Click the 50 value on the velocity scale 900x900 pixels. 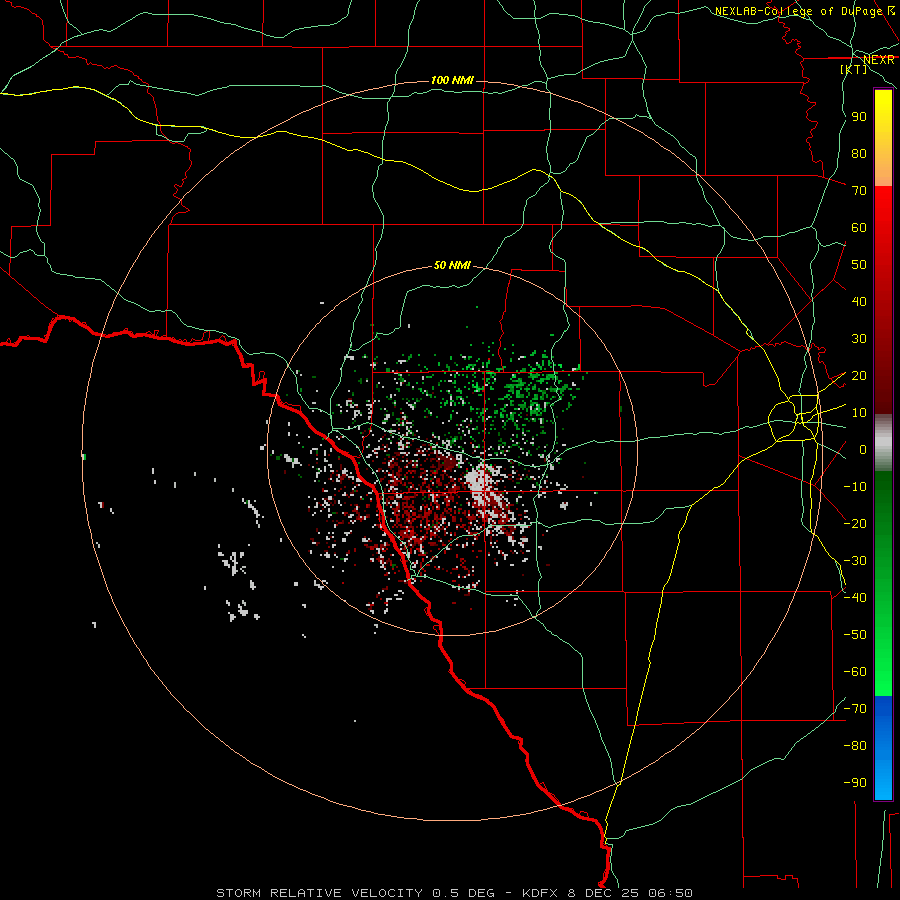[859, 265]
